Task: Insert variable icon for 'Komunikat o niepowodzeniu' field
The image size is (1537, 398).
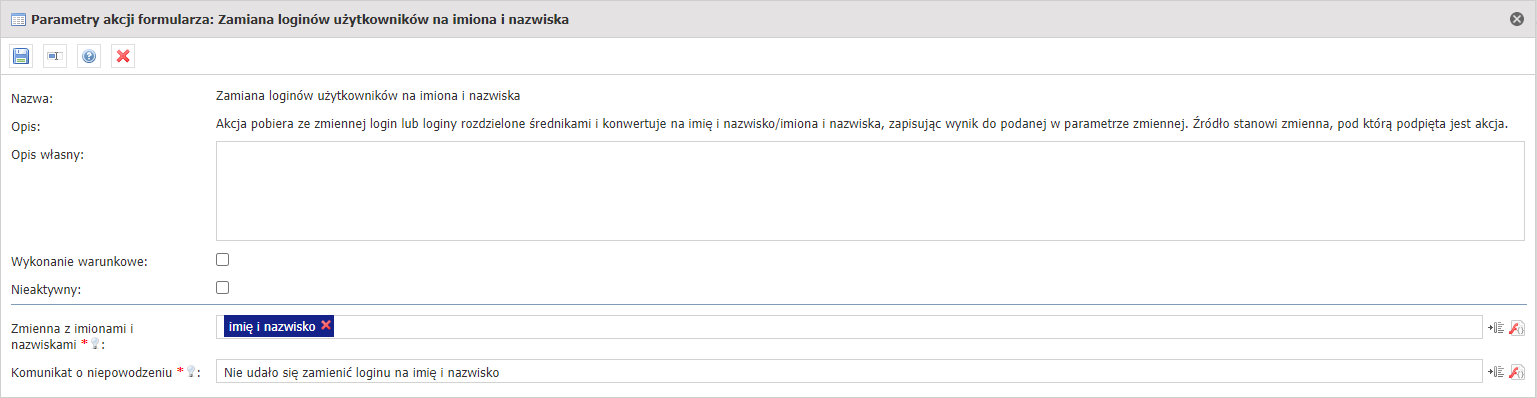Action: tap(1497, 372)
